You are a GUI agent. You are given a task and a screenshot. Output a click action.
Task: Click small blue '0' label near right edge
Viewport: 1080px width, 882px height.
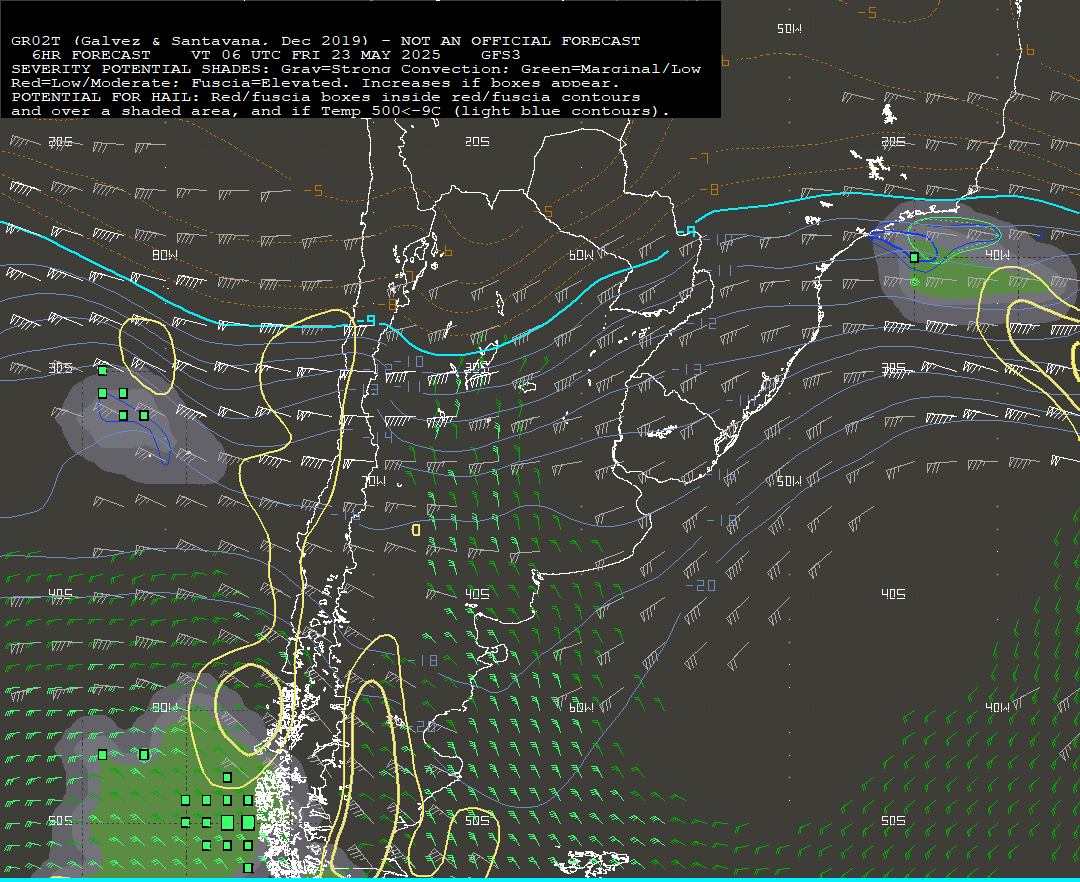1040,236
